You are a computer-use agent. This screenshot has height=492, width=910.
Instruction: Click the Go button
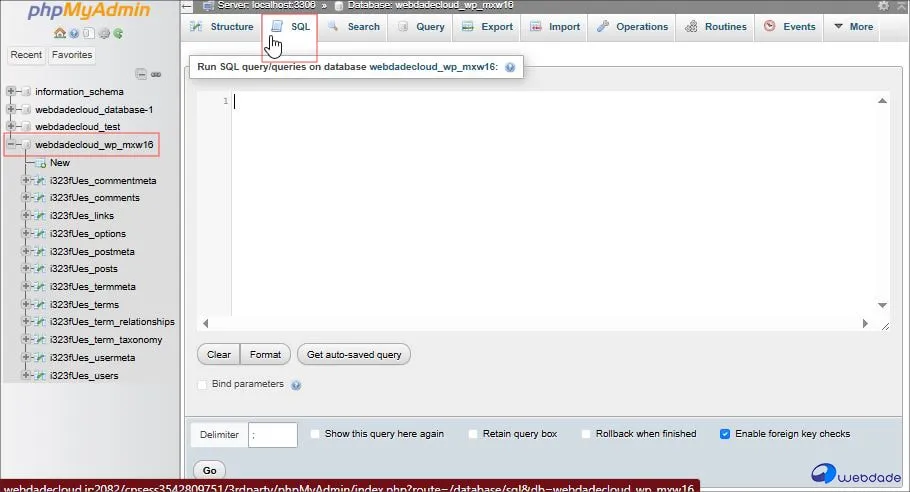tap(209, 470)
